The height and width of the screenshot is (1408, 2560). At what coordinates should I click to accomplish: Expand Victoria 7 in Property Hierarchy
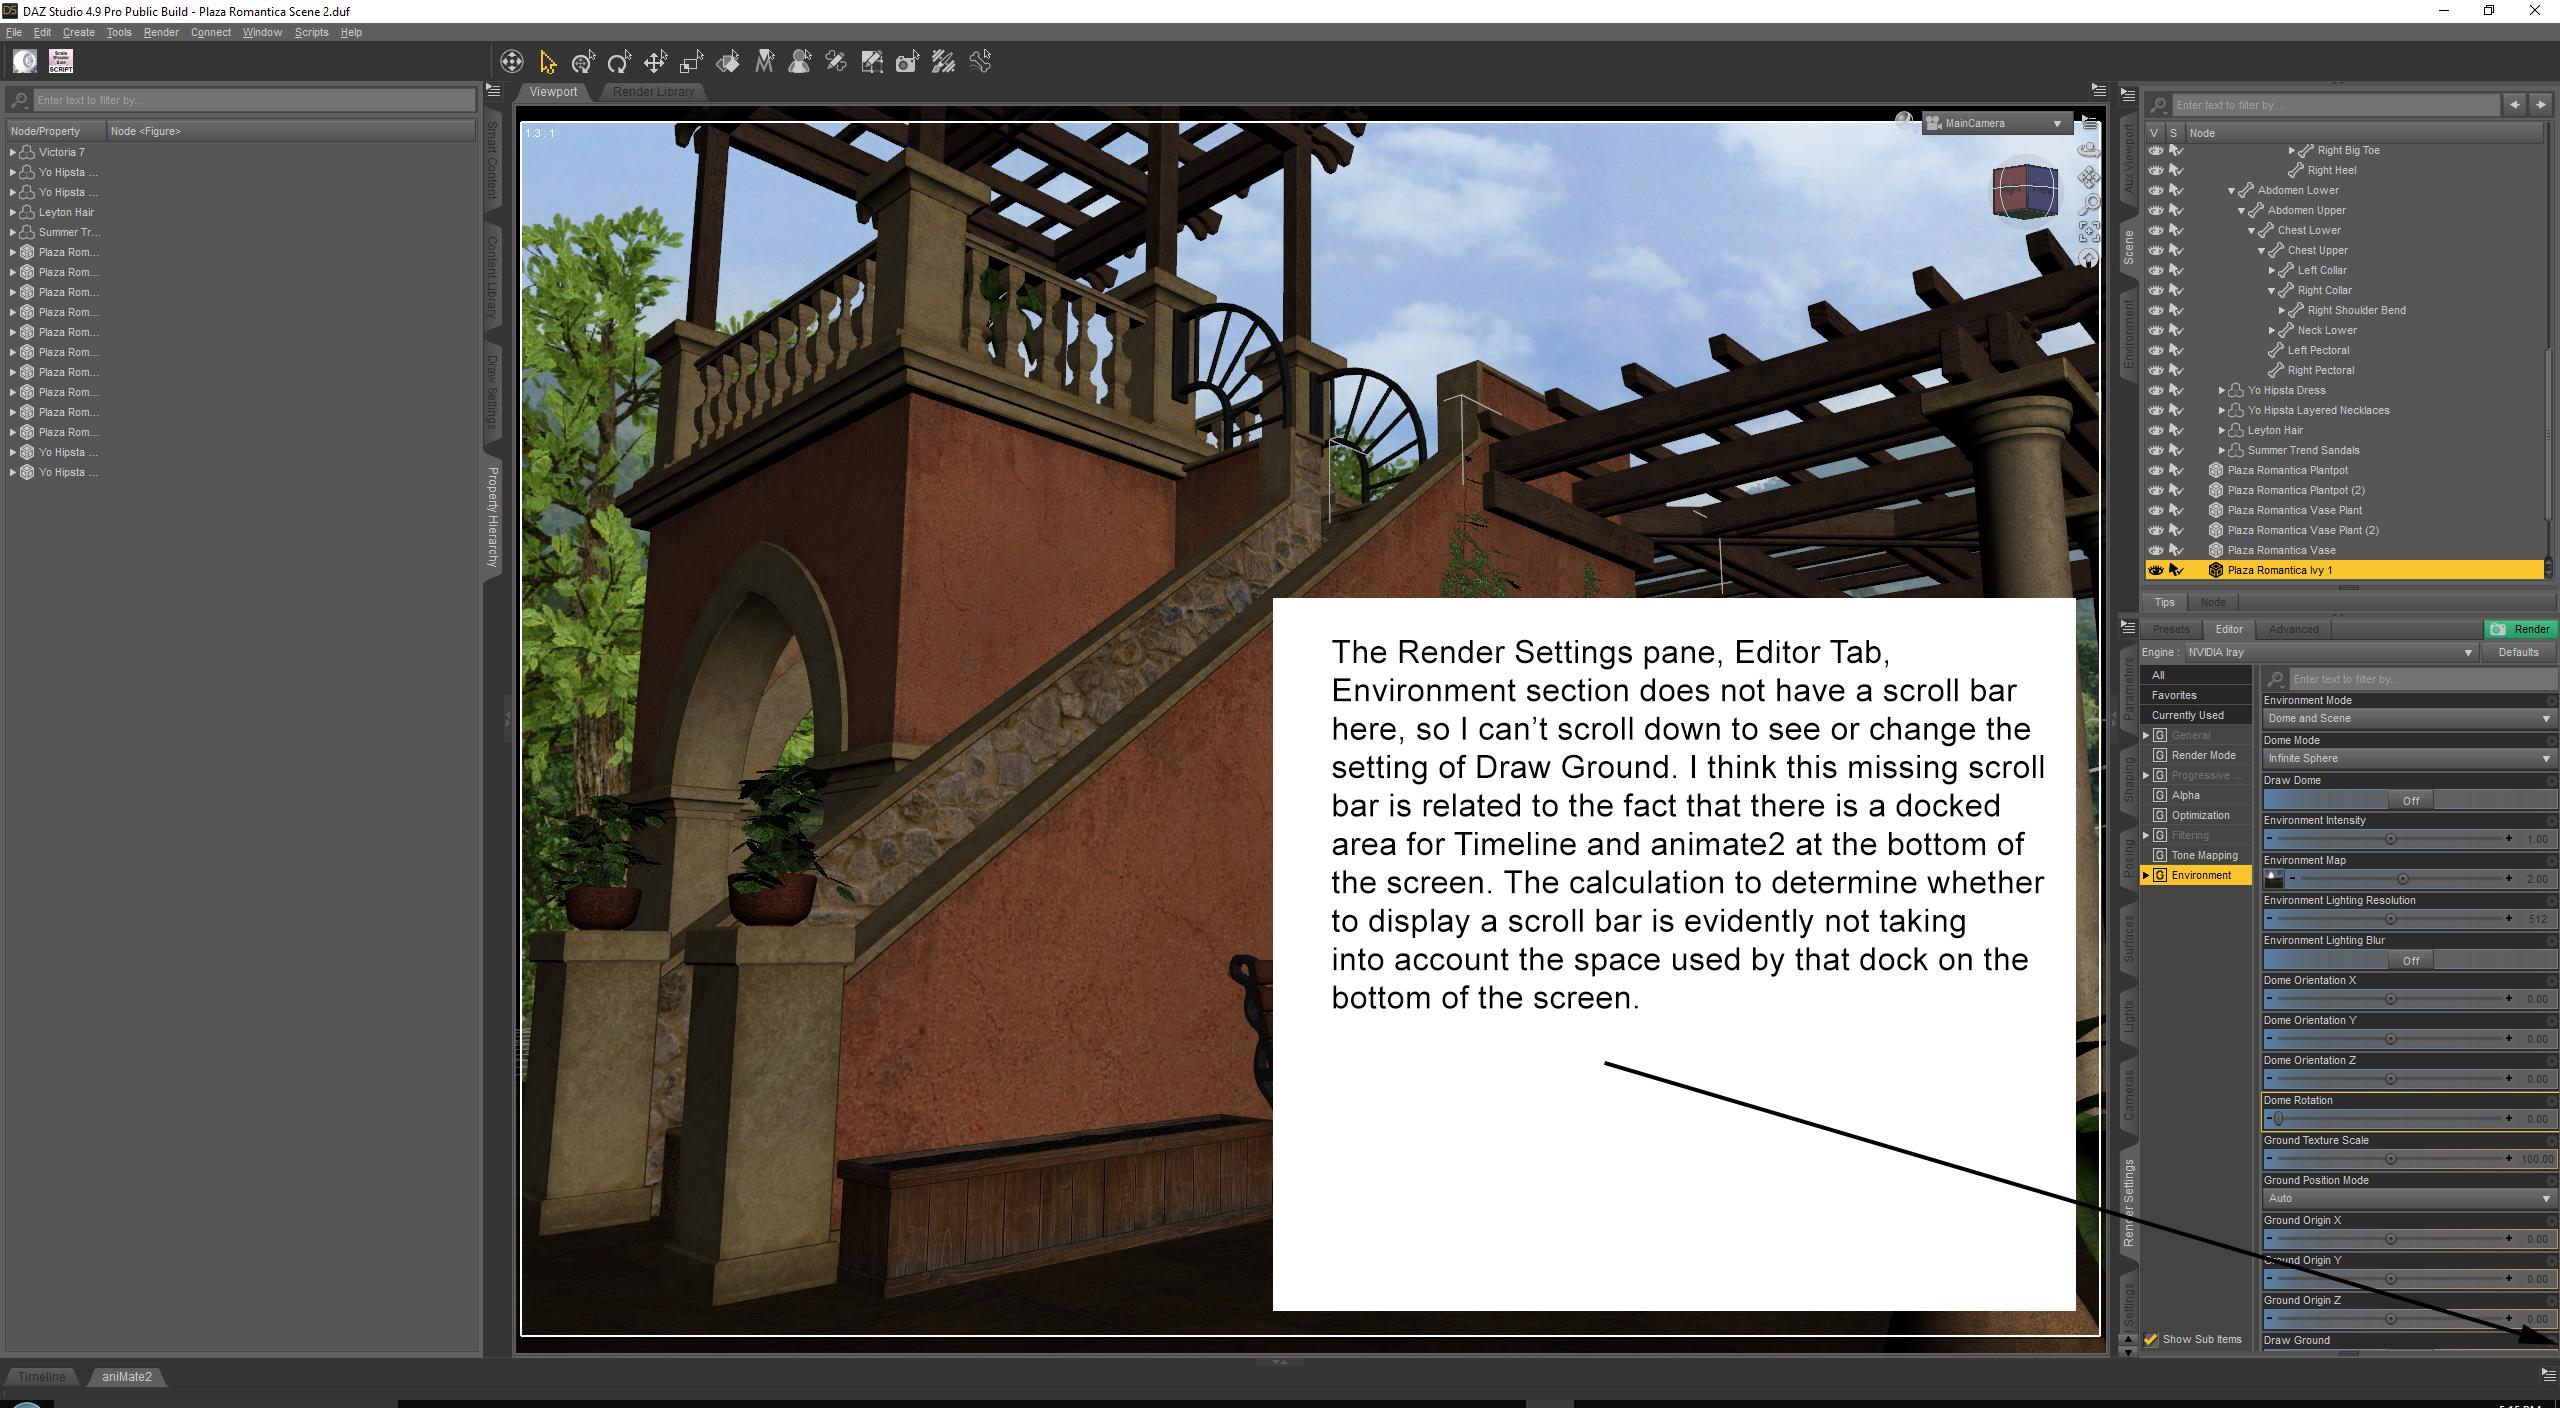(13, 152)
